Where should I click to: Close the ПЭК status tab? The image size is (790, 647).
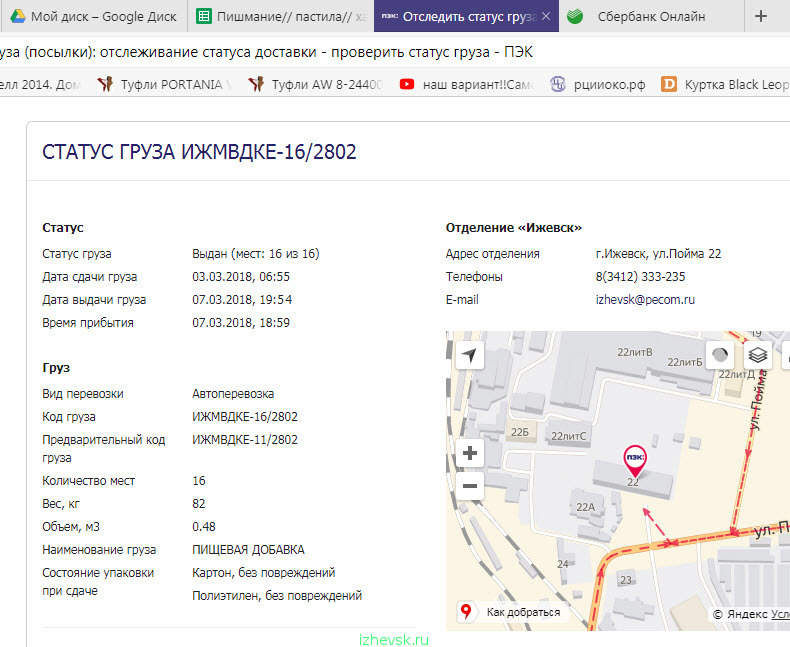point(546,17)
